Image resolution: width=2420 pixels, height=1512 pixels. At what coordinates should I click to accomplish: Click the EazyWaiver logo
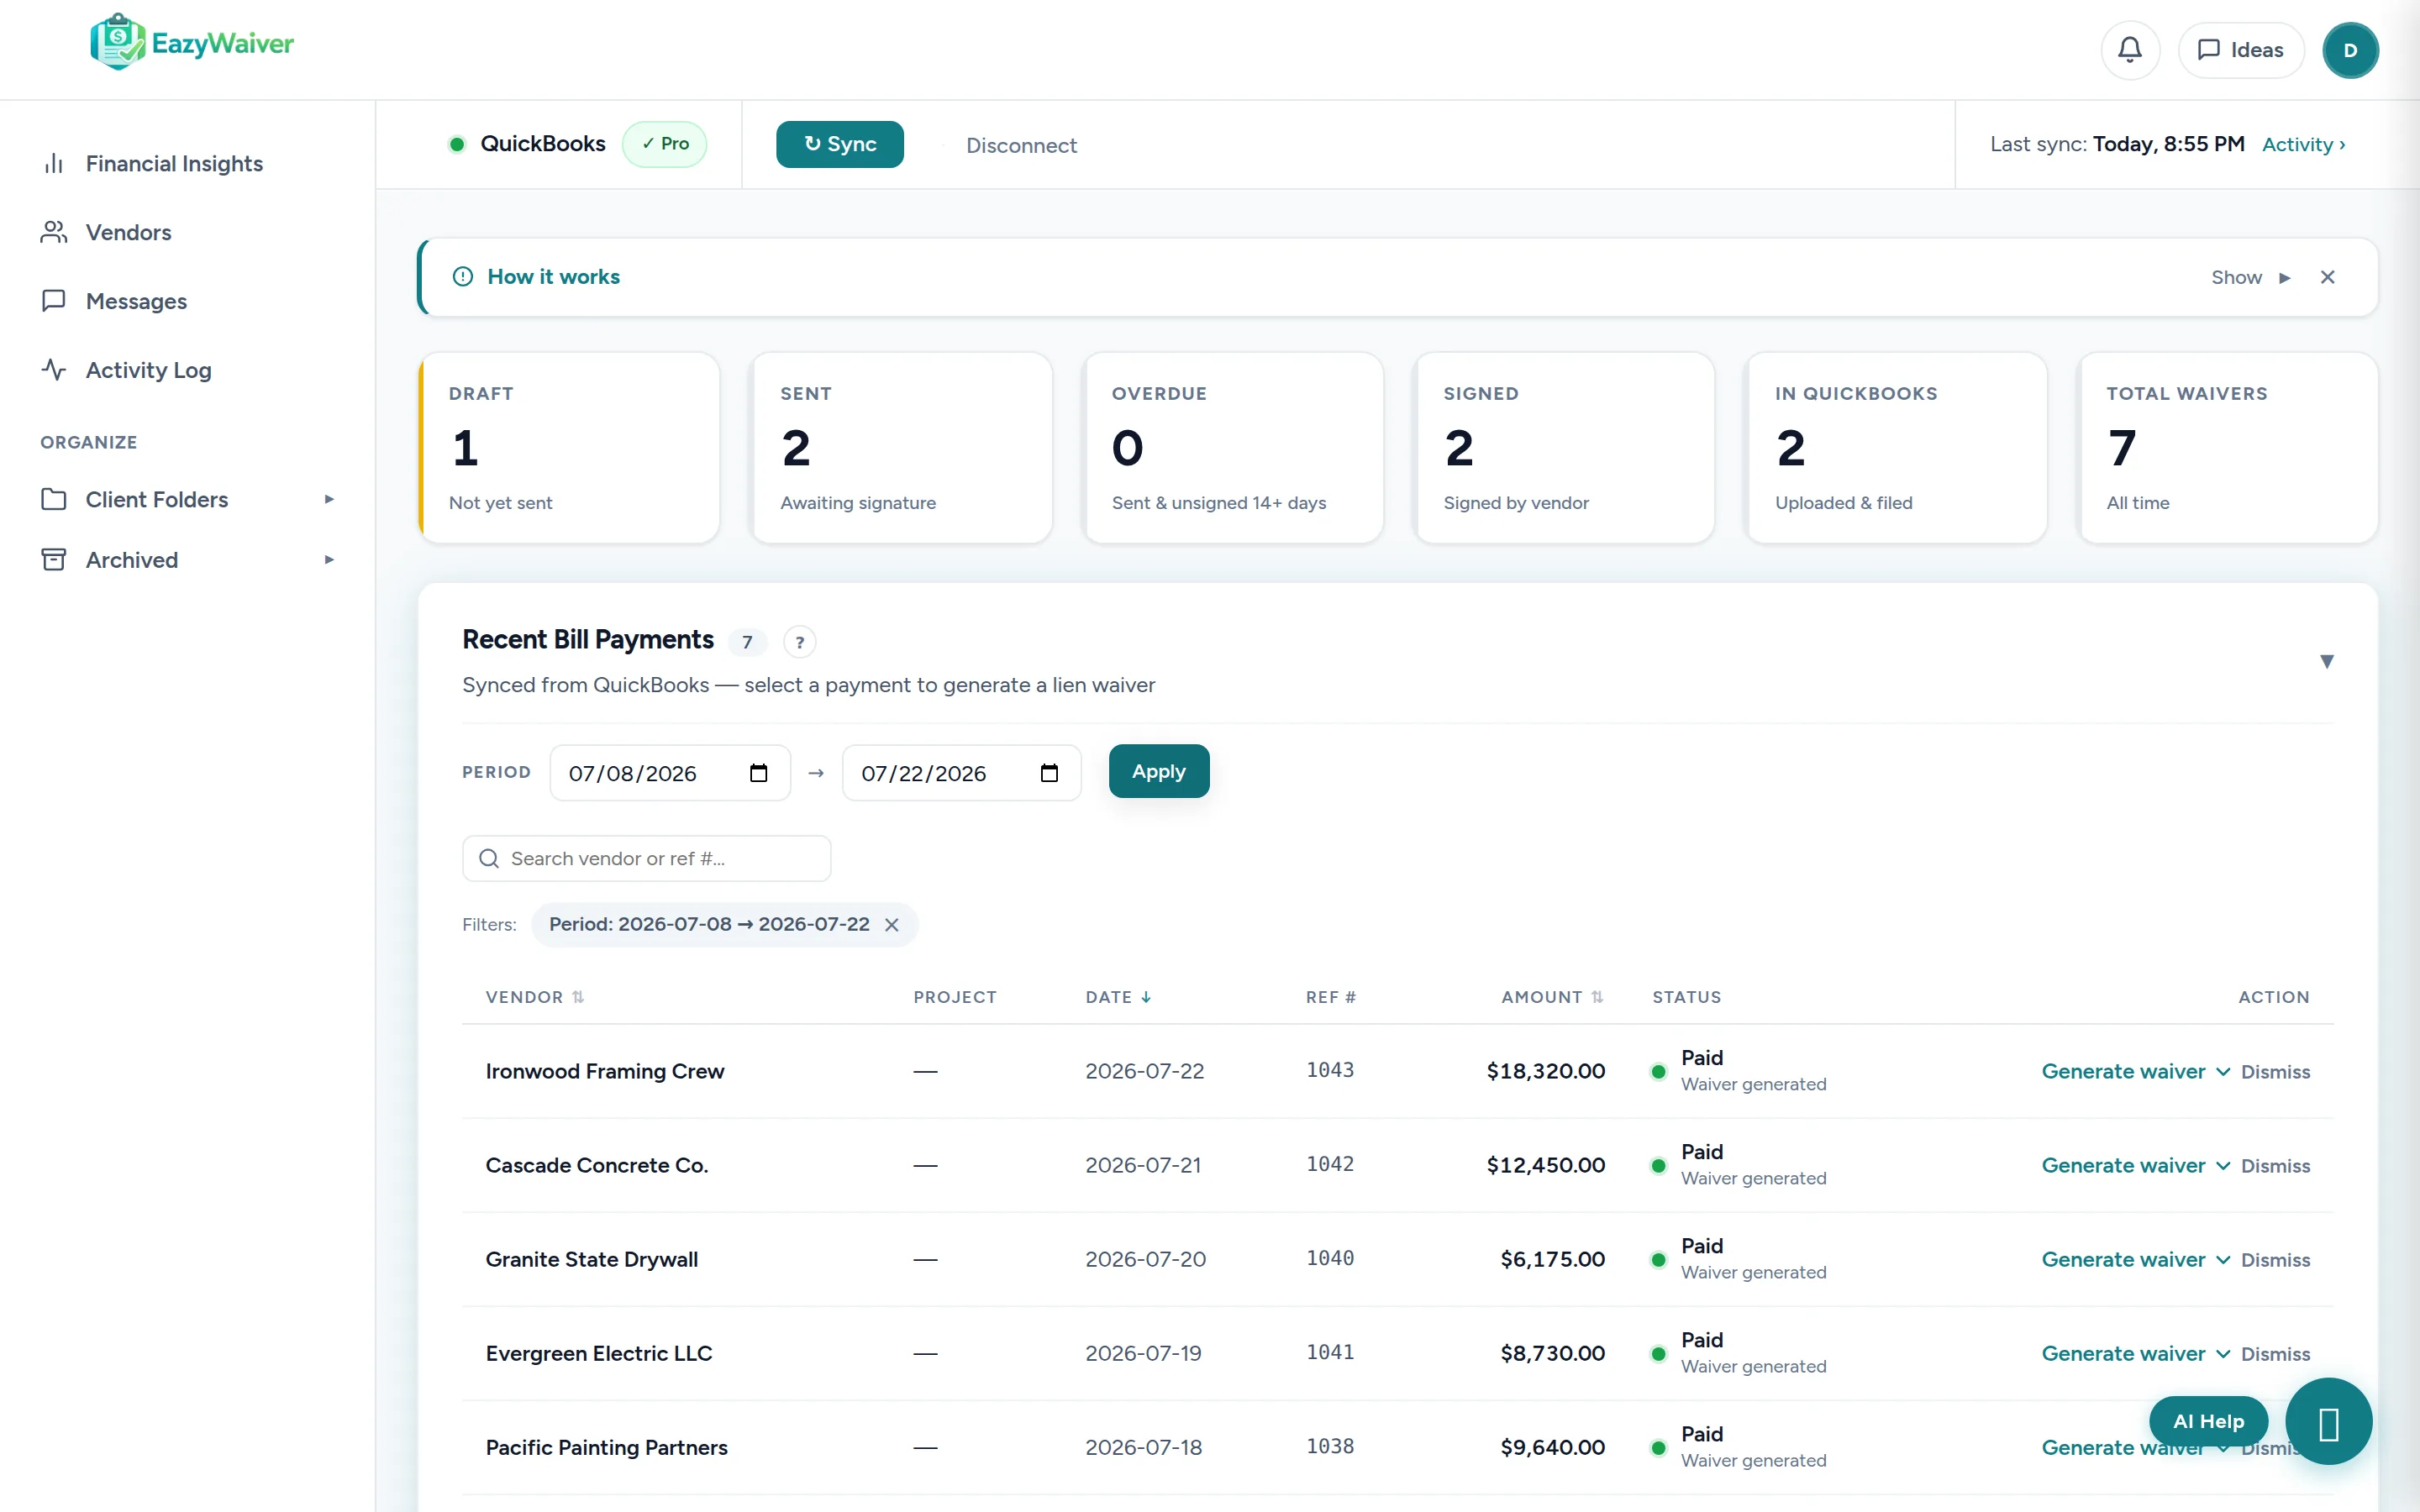tap(192, 43)
